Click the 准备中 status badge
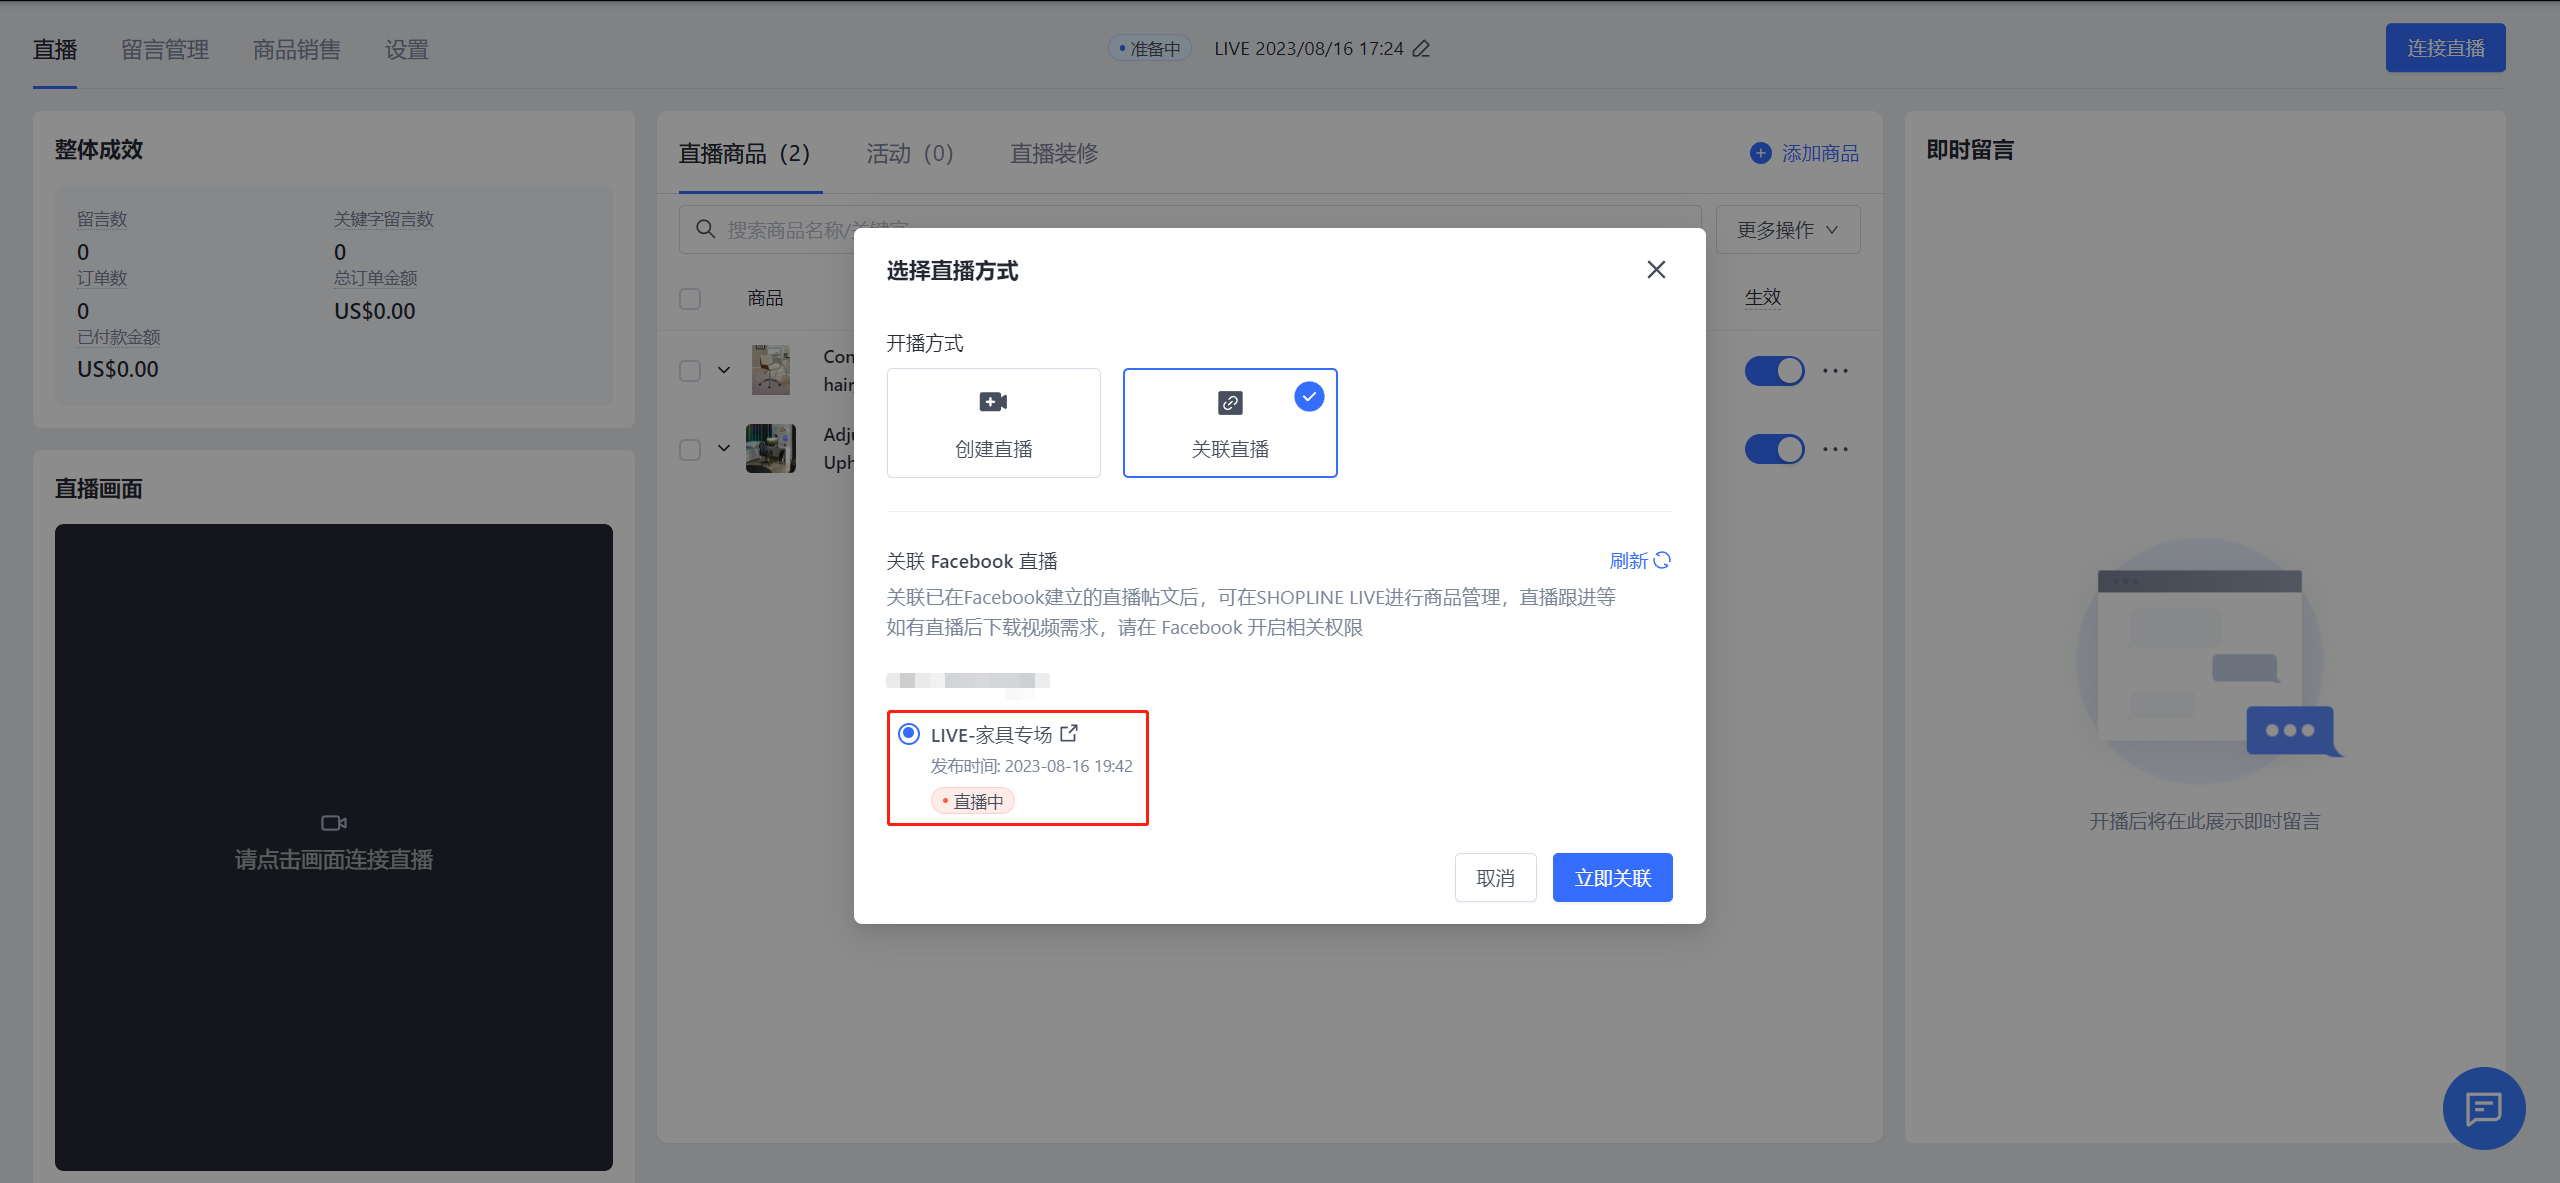This screenshot has height=1183, width=2560. tap(1149, 48)
